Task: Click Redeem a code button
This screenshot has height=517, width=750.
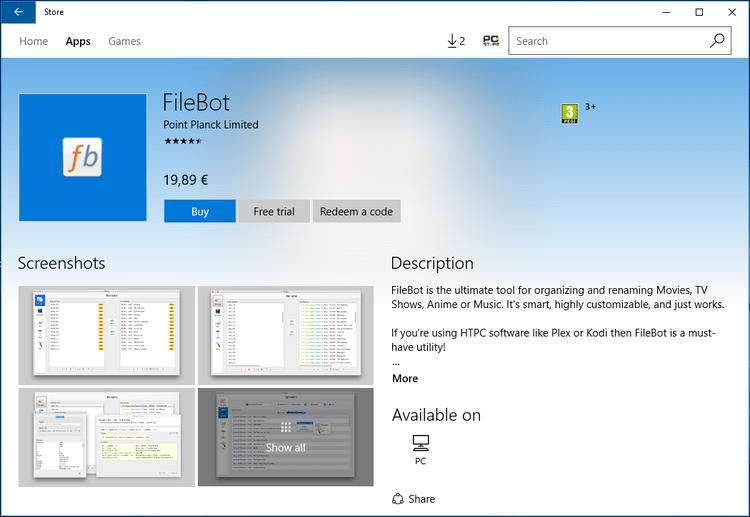Action: [356, 211]
